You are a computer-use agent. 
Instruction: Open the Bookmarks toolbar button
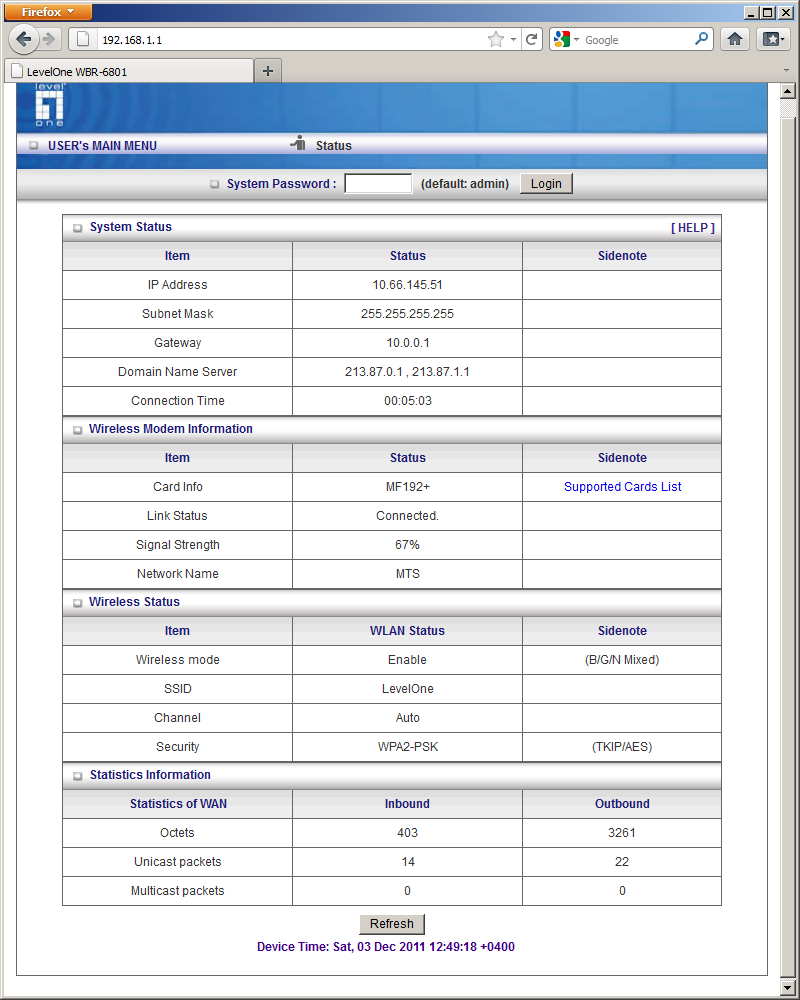coord(773,40)
